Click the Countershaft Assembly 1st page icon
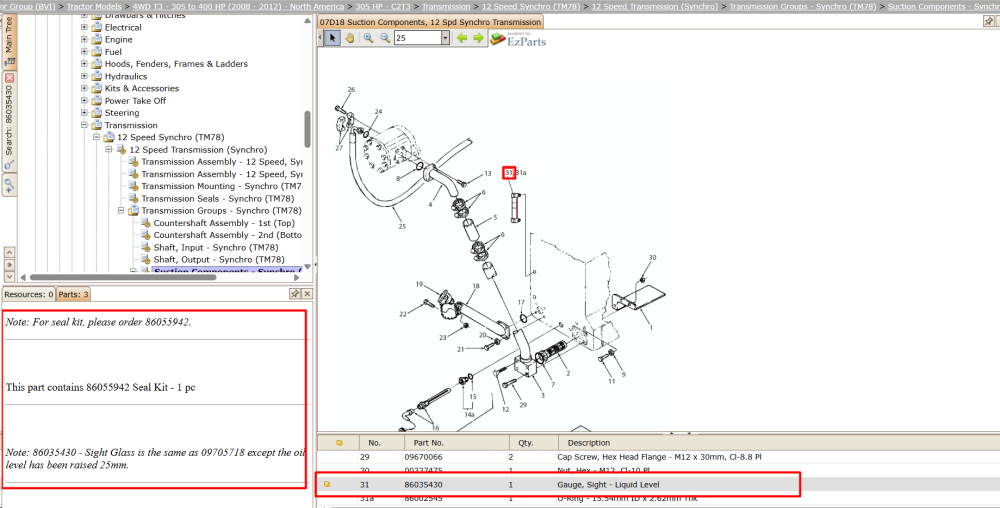Image resolution: width=1000 pixels, height=508 pixels. (x=145, y=223)
